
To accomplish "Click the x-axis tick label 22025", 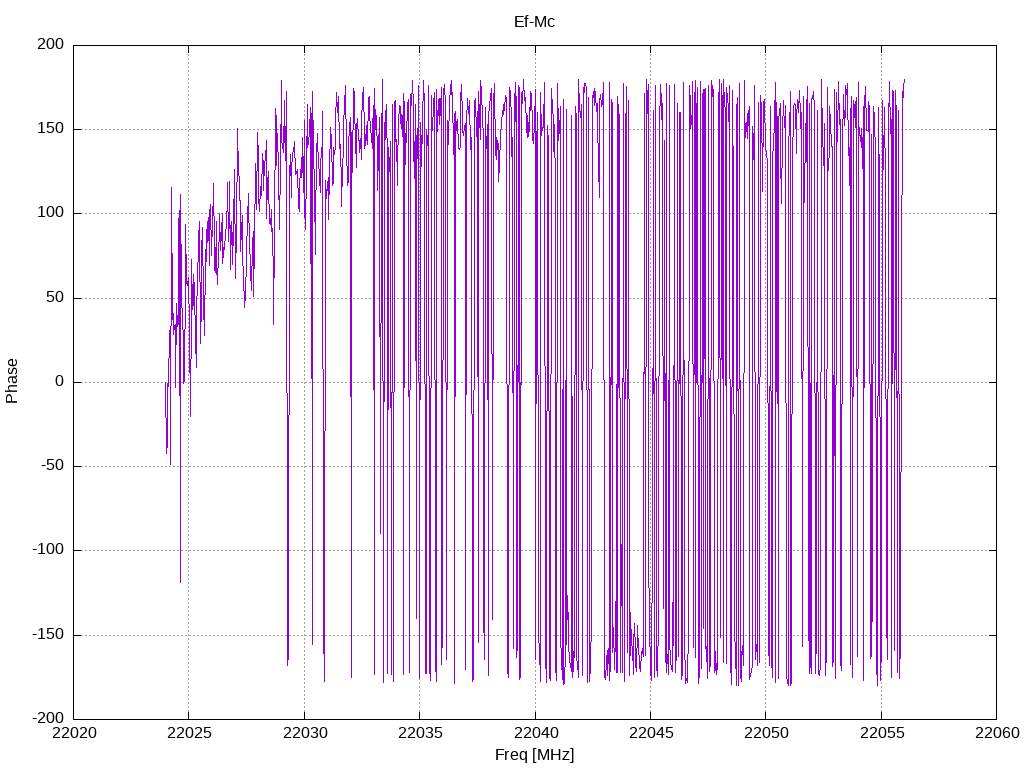I will point(189,733).
